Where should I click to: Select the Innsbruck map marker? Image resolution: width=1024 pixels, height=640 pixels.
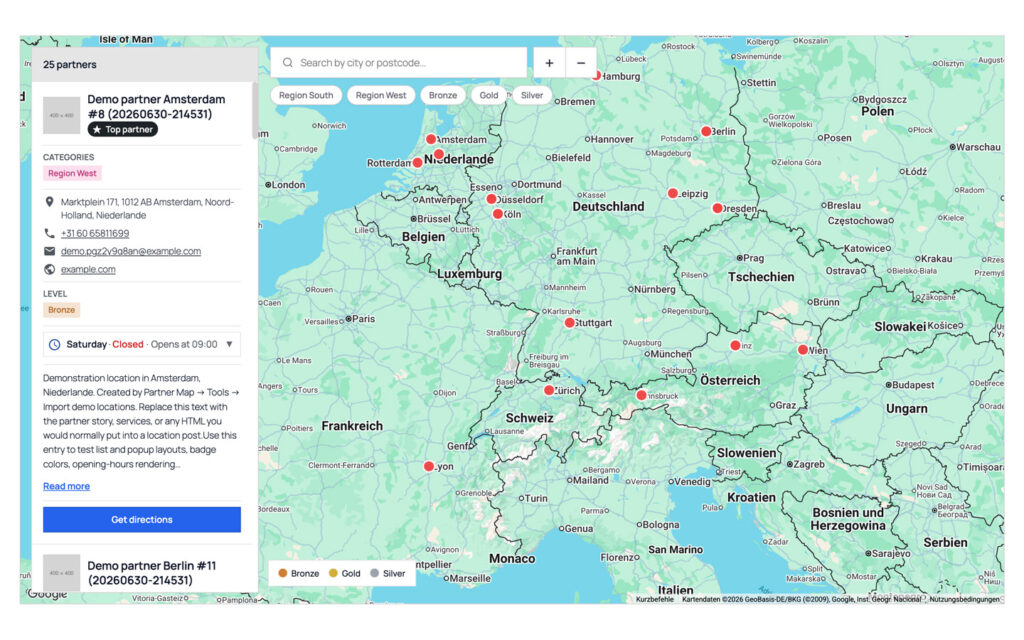pos(641,395)
